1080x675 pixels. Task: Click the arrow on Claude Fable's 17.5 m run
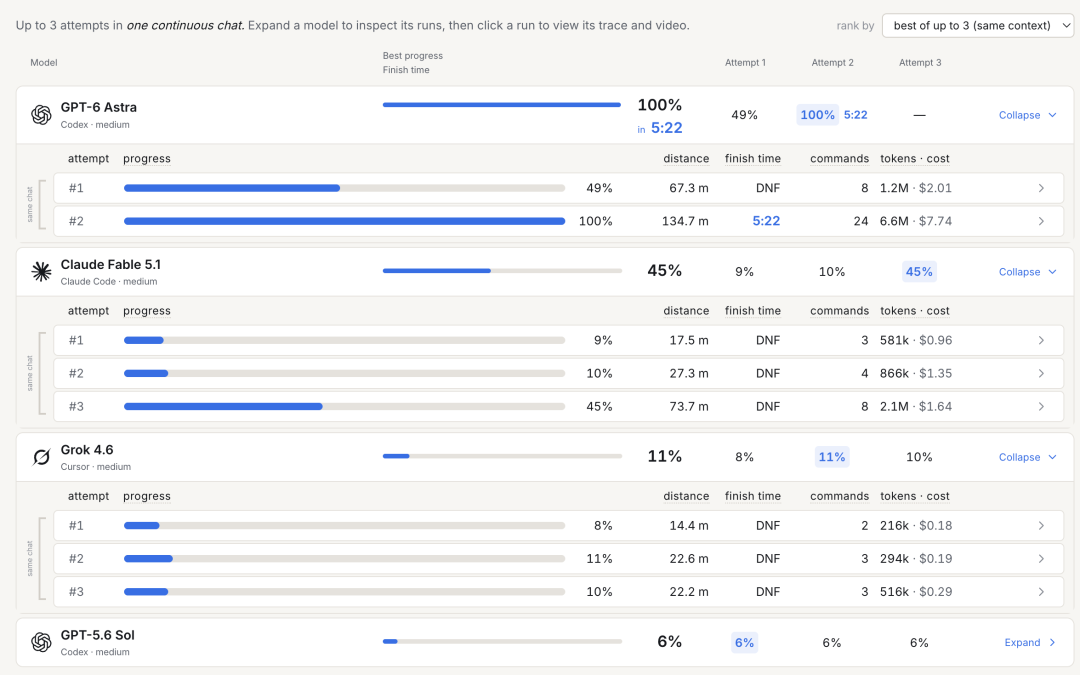point(1041,340)
